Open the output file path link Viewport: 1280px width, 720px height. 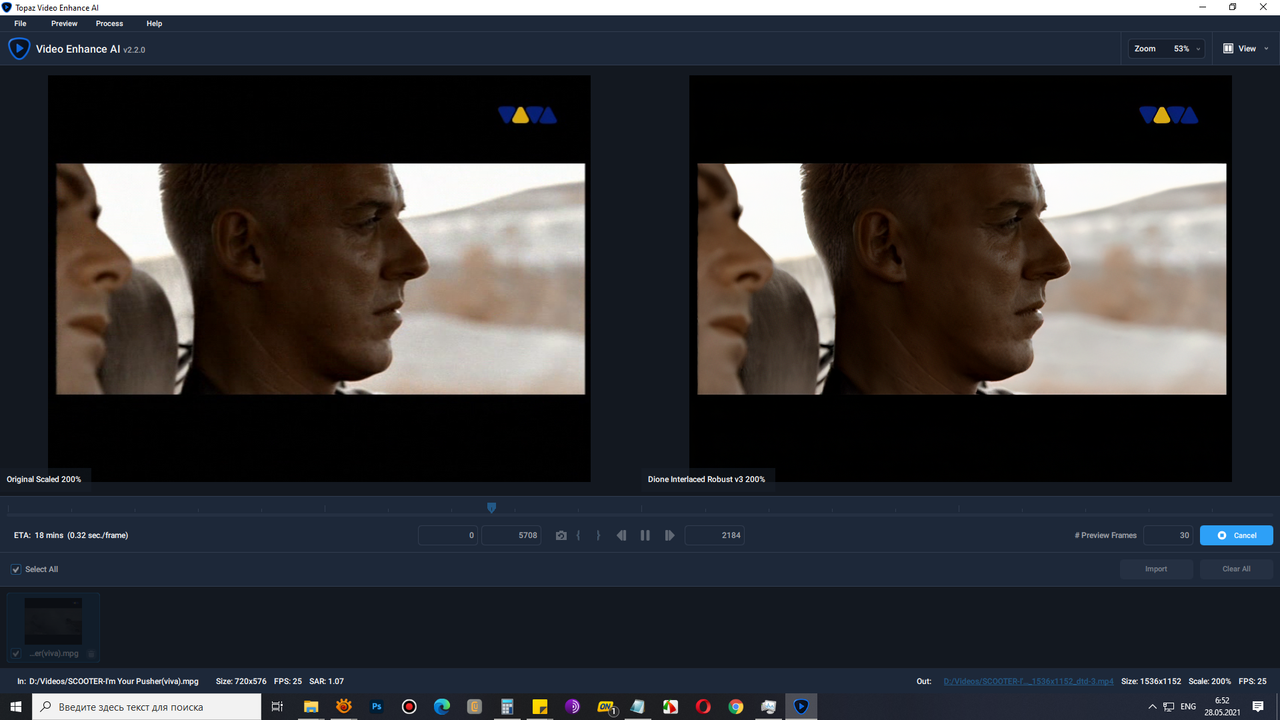(x=1028, y=681)
